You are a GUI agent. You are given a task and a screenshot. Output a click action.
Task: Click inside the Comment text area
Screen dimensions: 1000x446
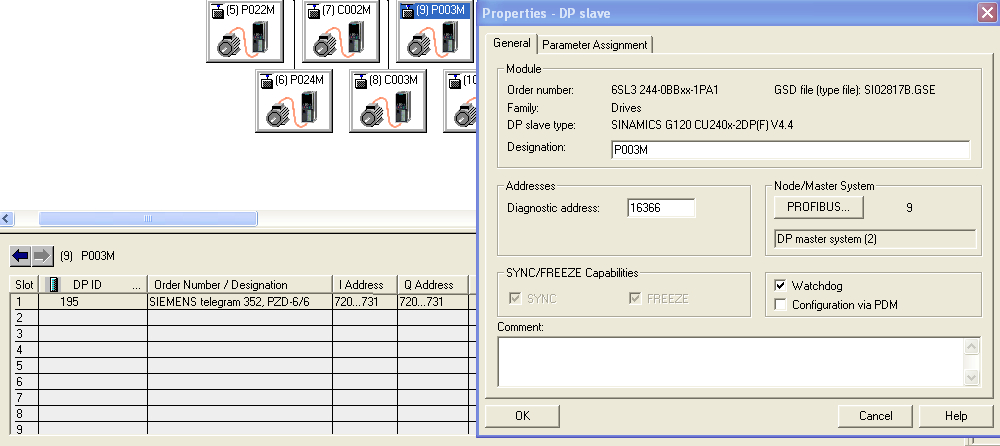[730, 361]
